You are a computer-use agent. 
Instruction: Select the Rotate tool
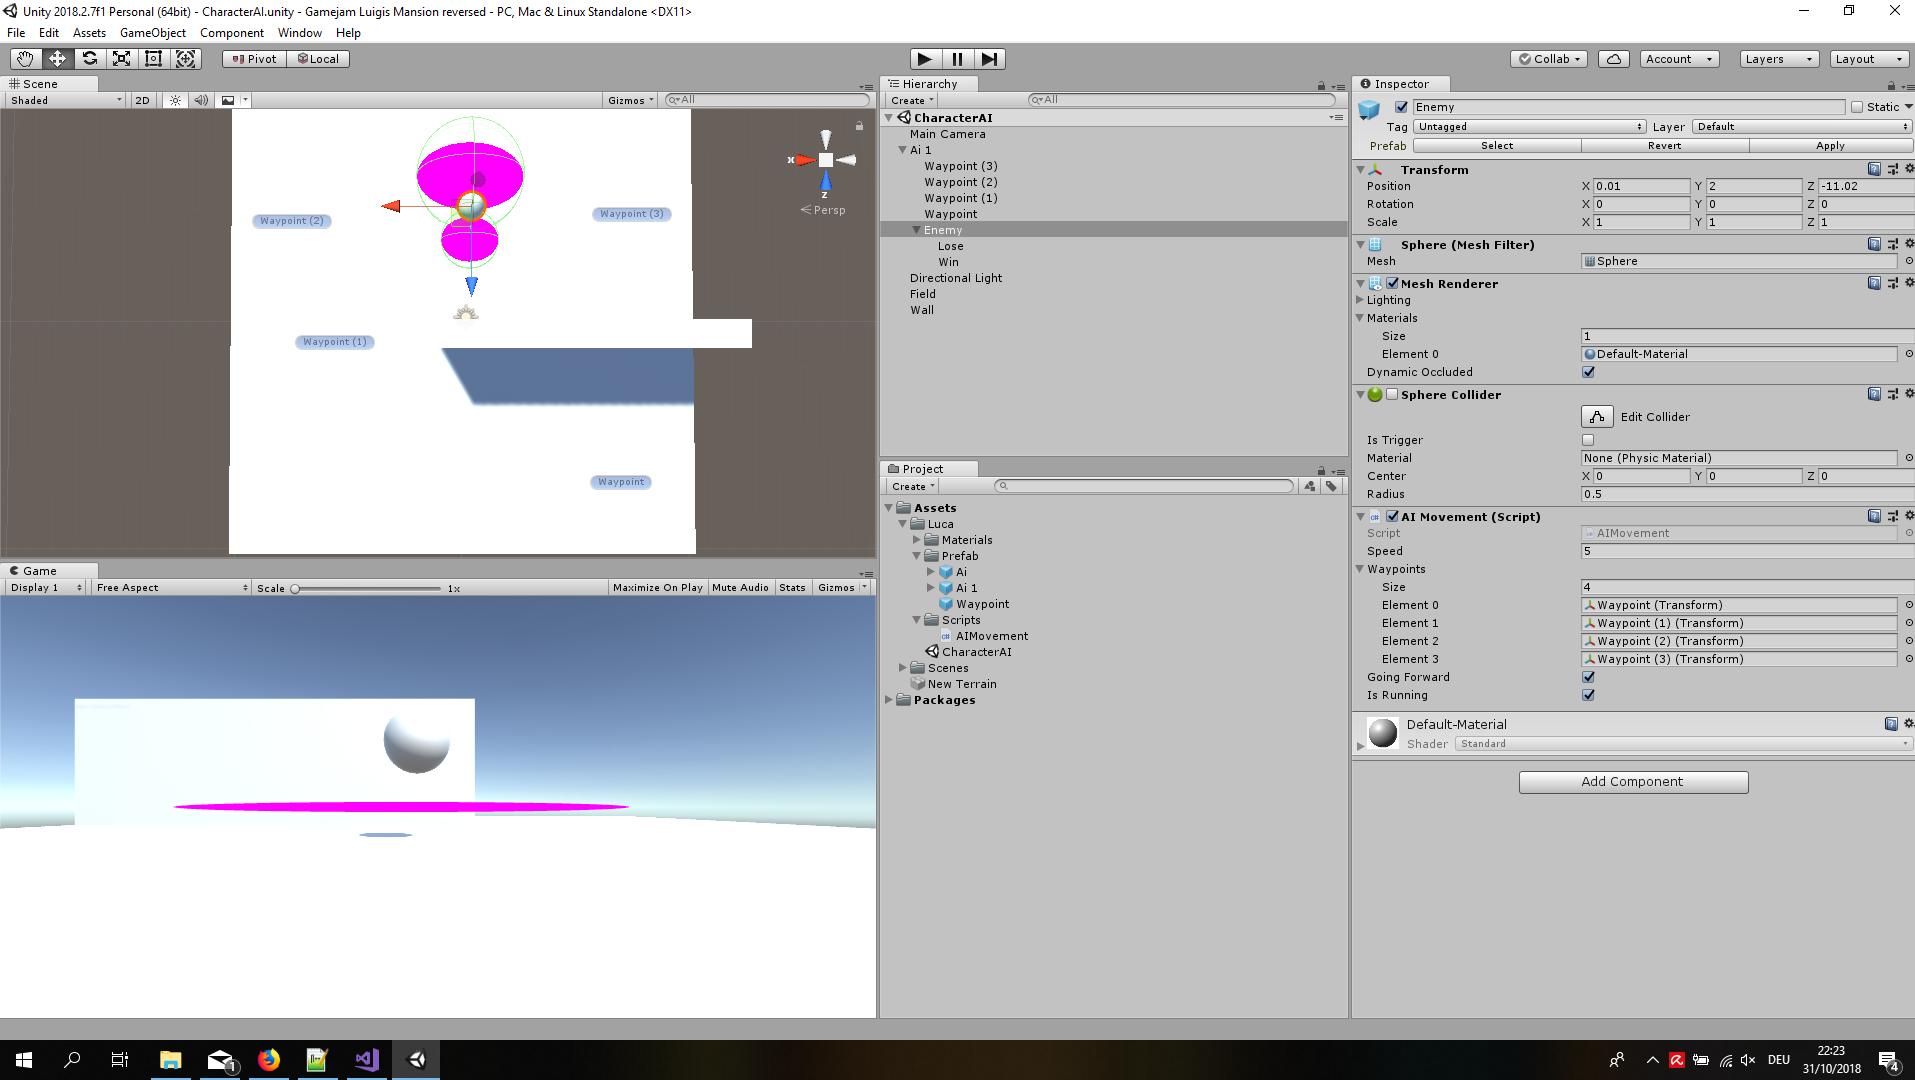pyautogui.click(x=90, y=58)
